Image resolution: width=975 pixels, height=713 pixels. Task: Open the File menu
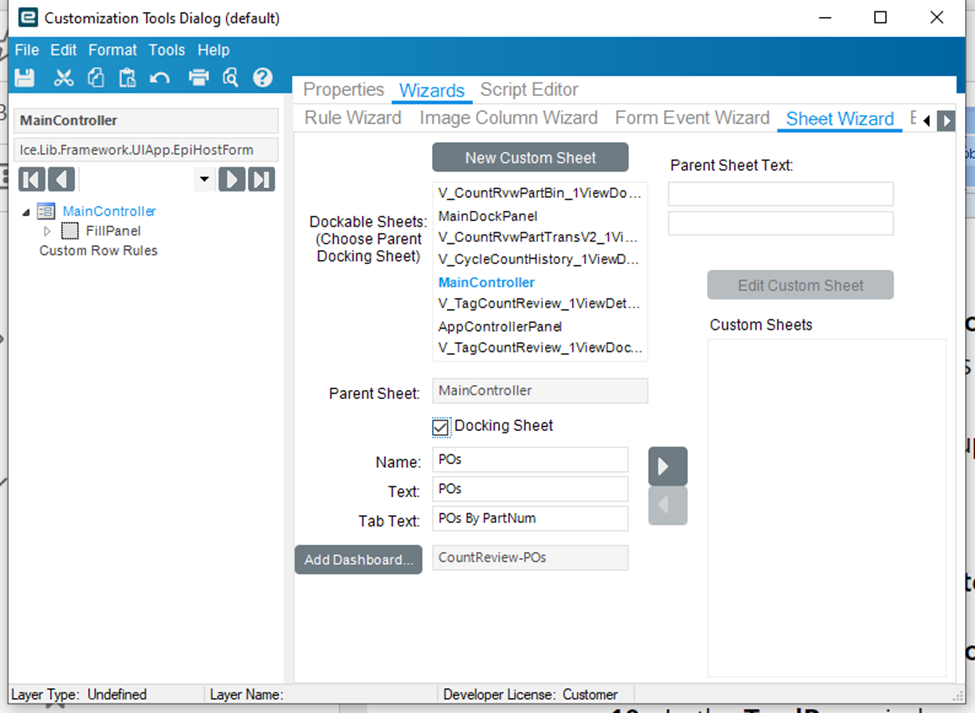click(27, 50)
